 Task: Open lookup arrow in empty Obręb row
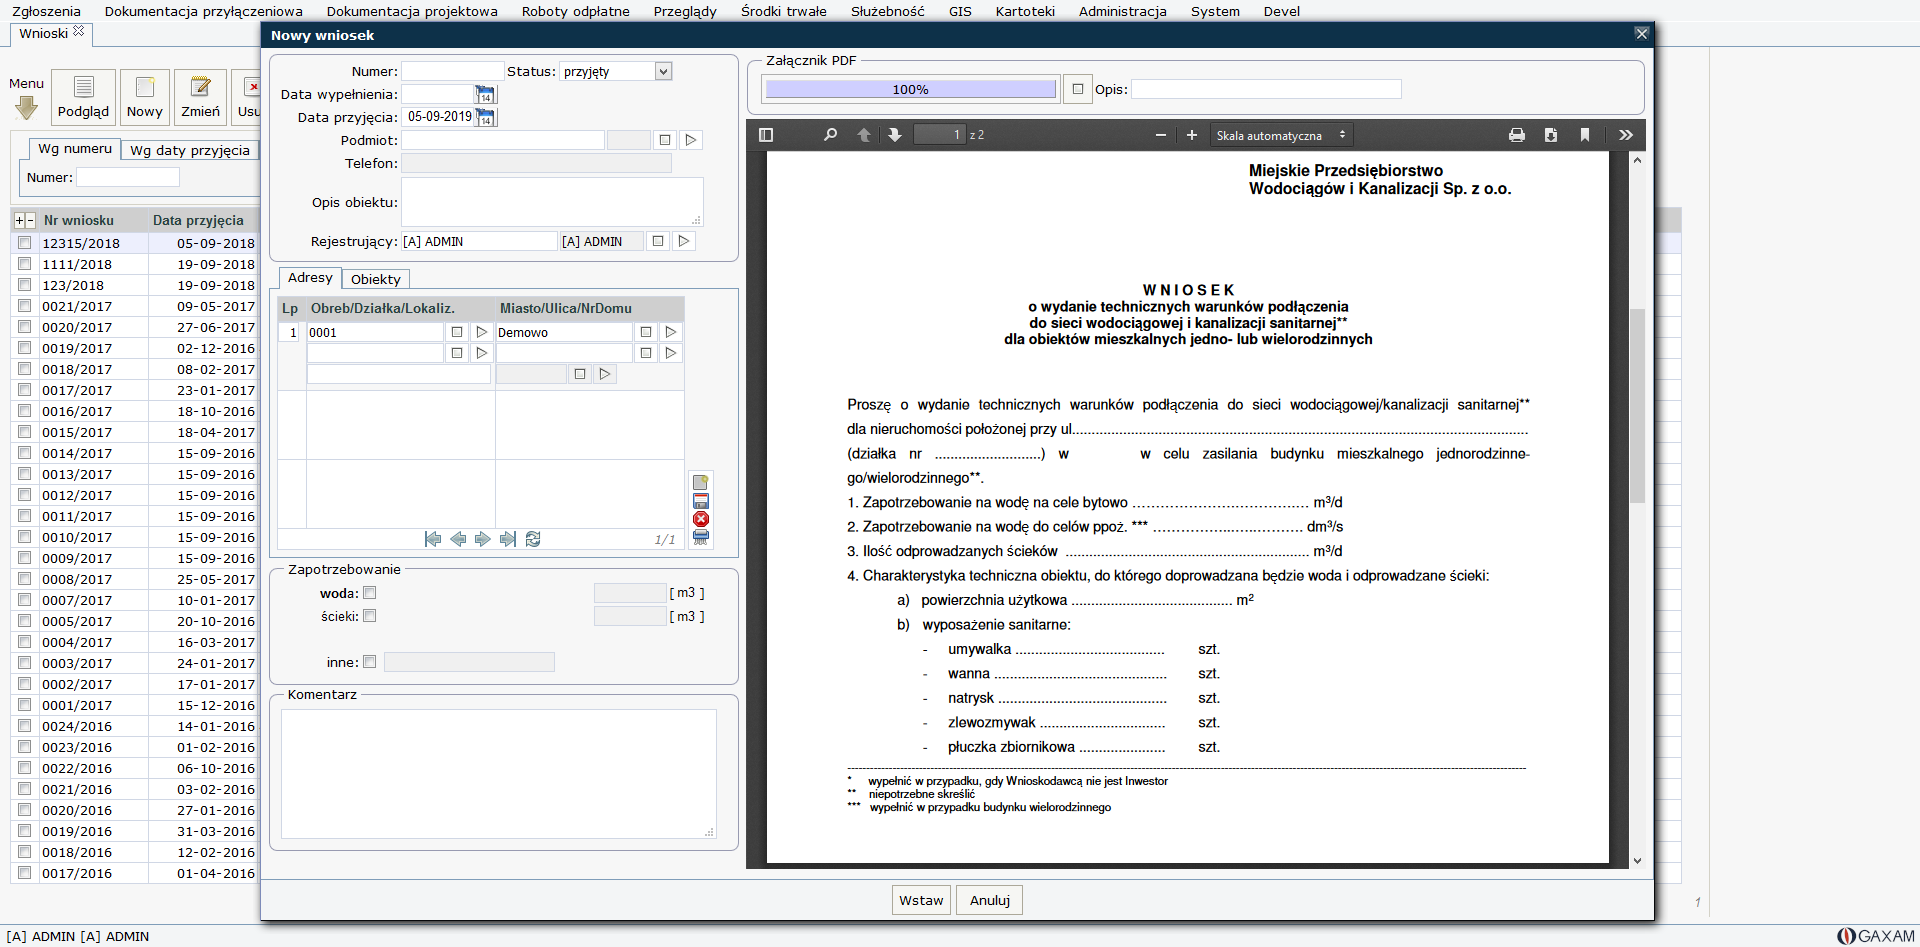(482, 353)
